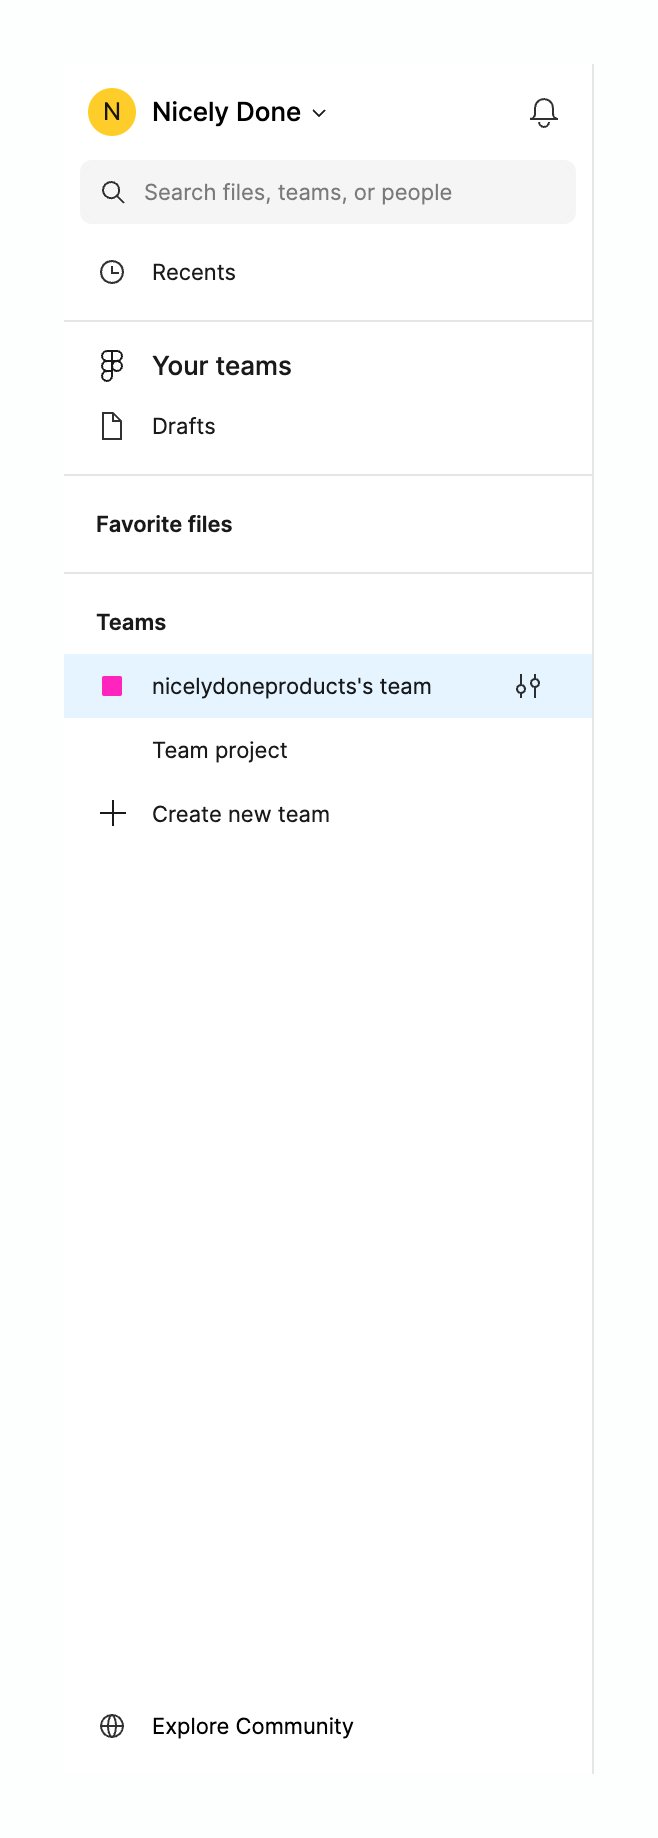658x1838 pixels.
Task: Select nicelydoneproducts's team in the sidebar
Action: tap(291, 686)
